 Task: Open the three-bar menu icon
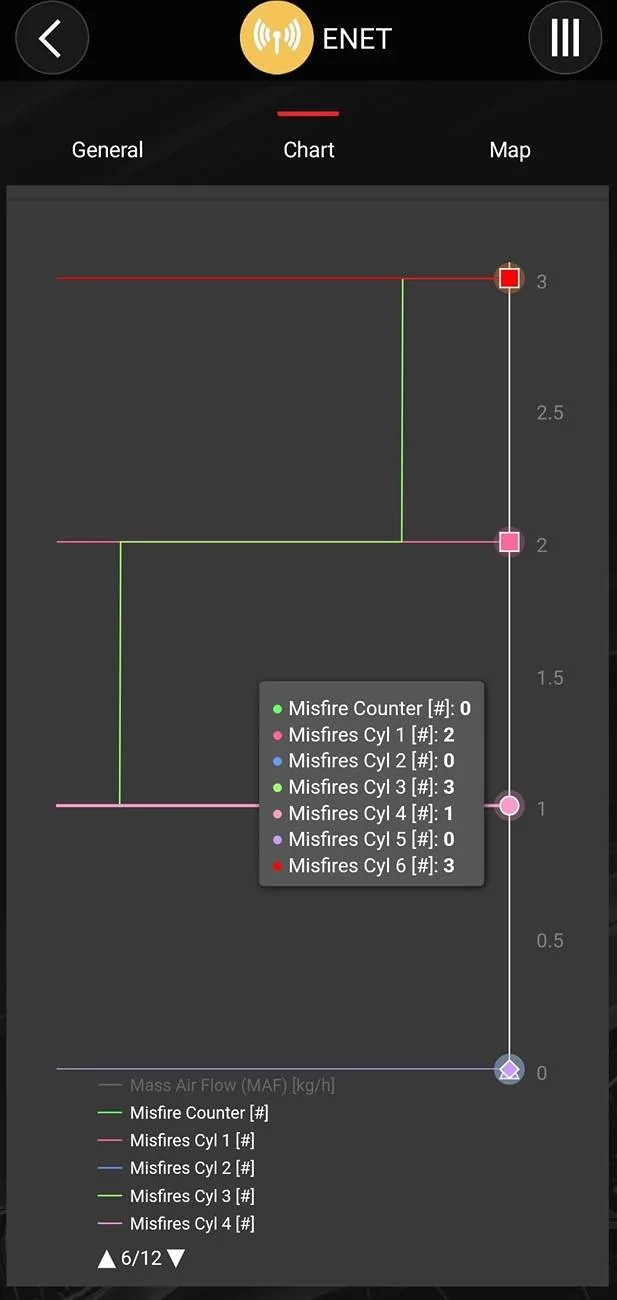click(565, 38)
